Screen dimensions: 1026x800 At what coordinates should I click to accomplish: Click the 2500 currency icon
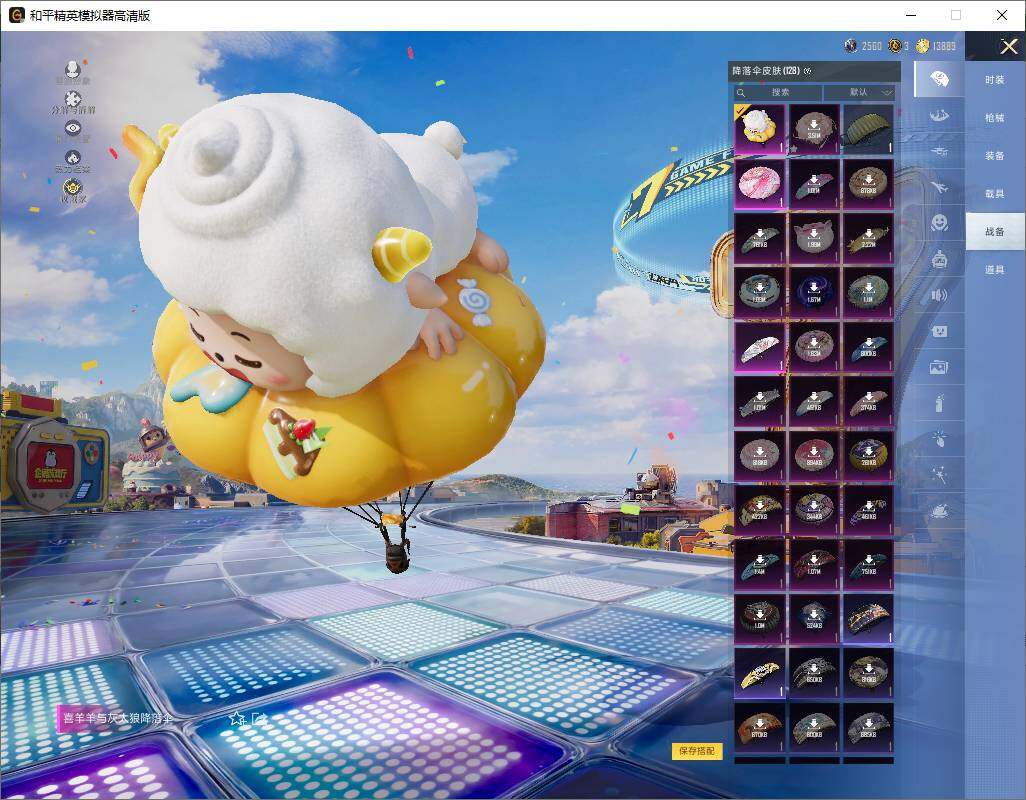851,46
